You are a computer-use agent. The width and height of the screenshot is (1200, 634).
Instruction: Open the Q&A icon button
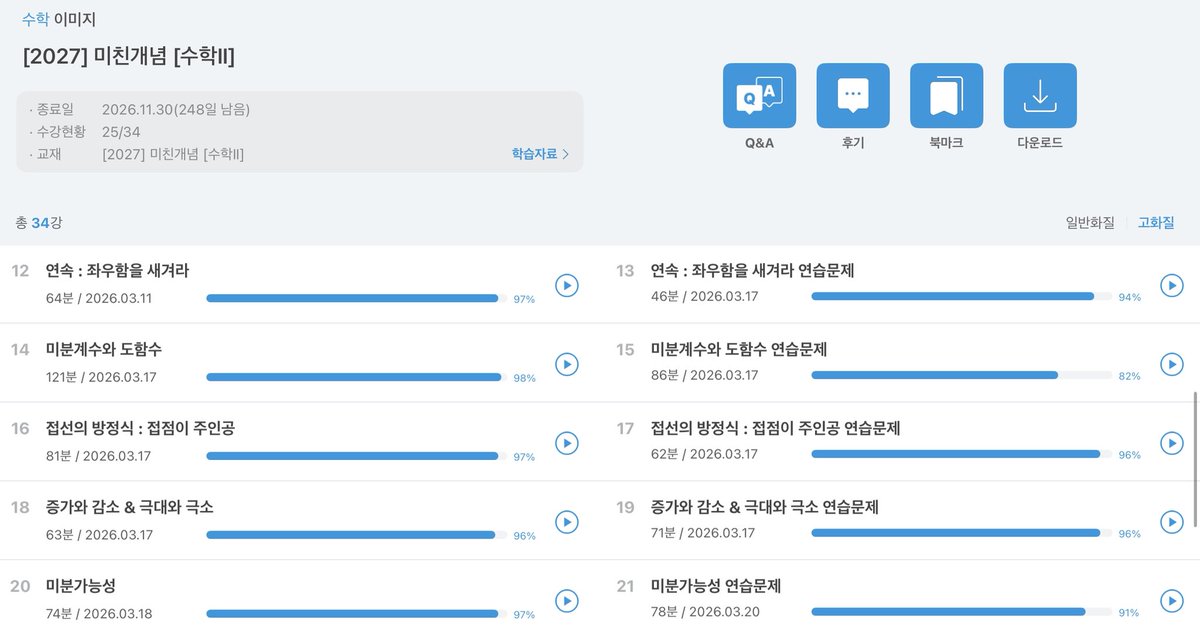click(759, 96)
